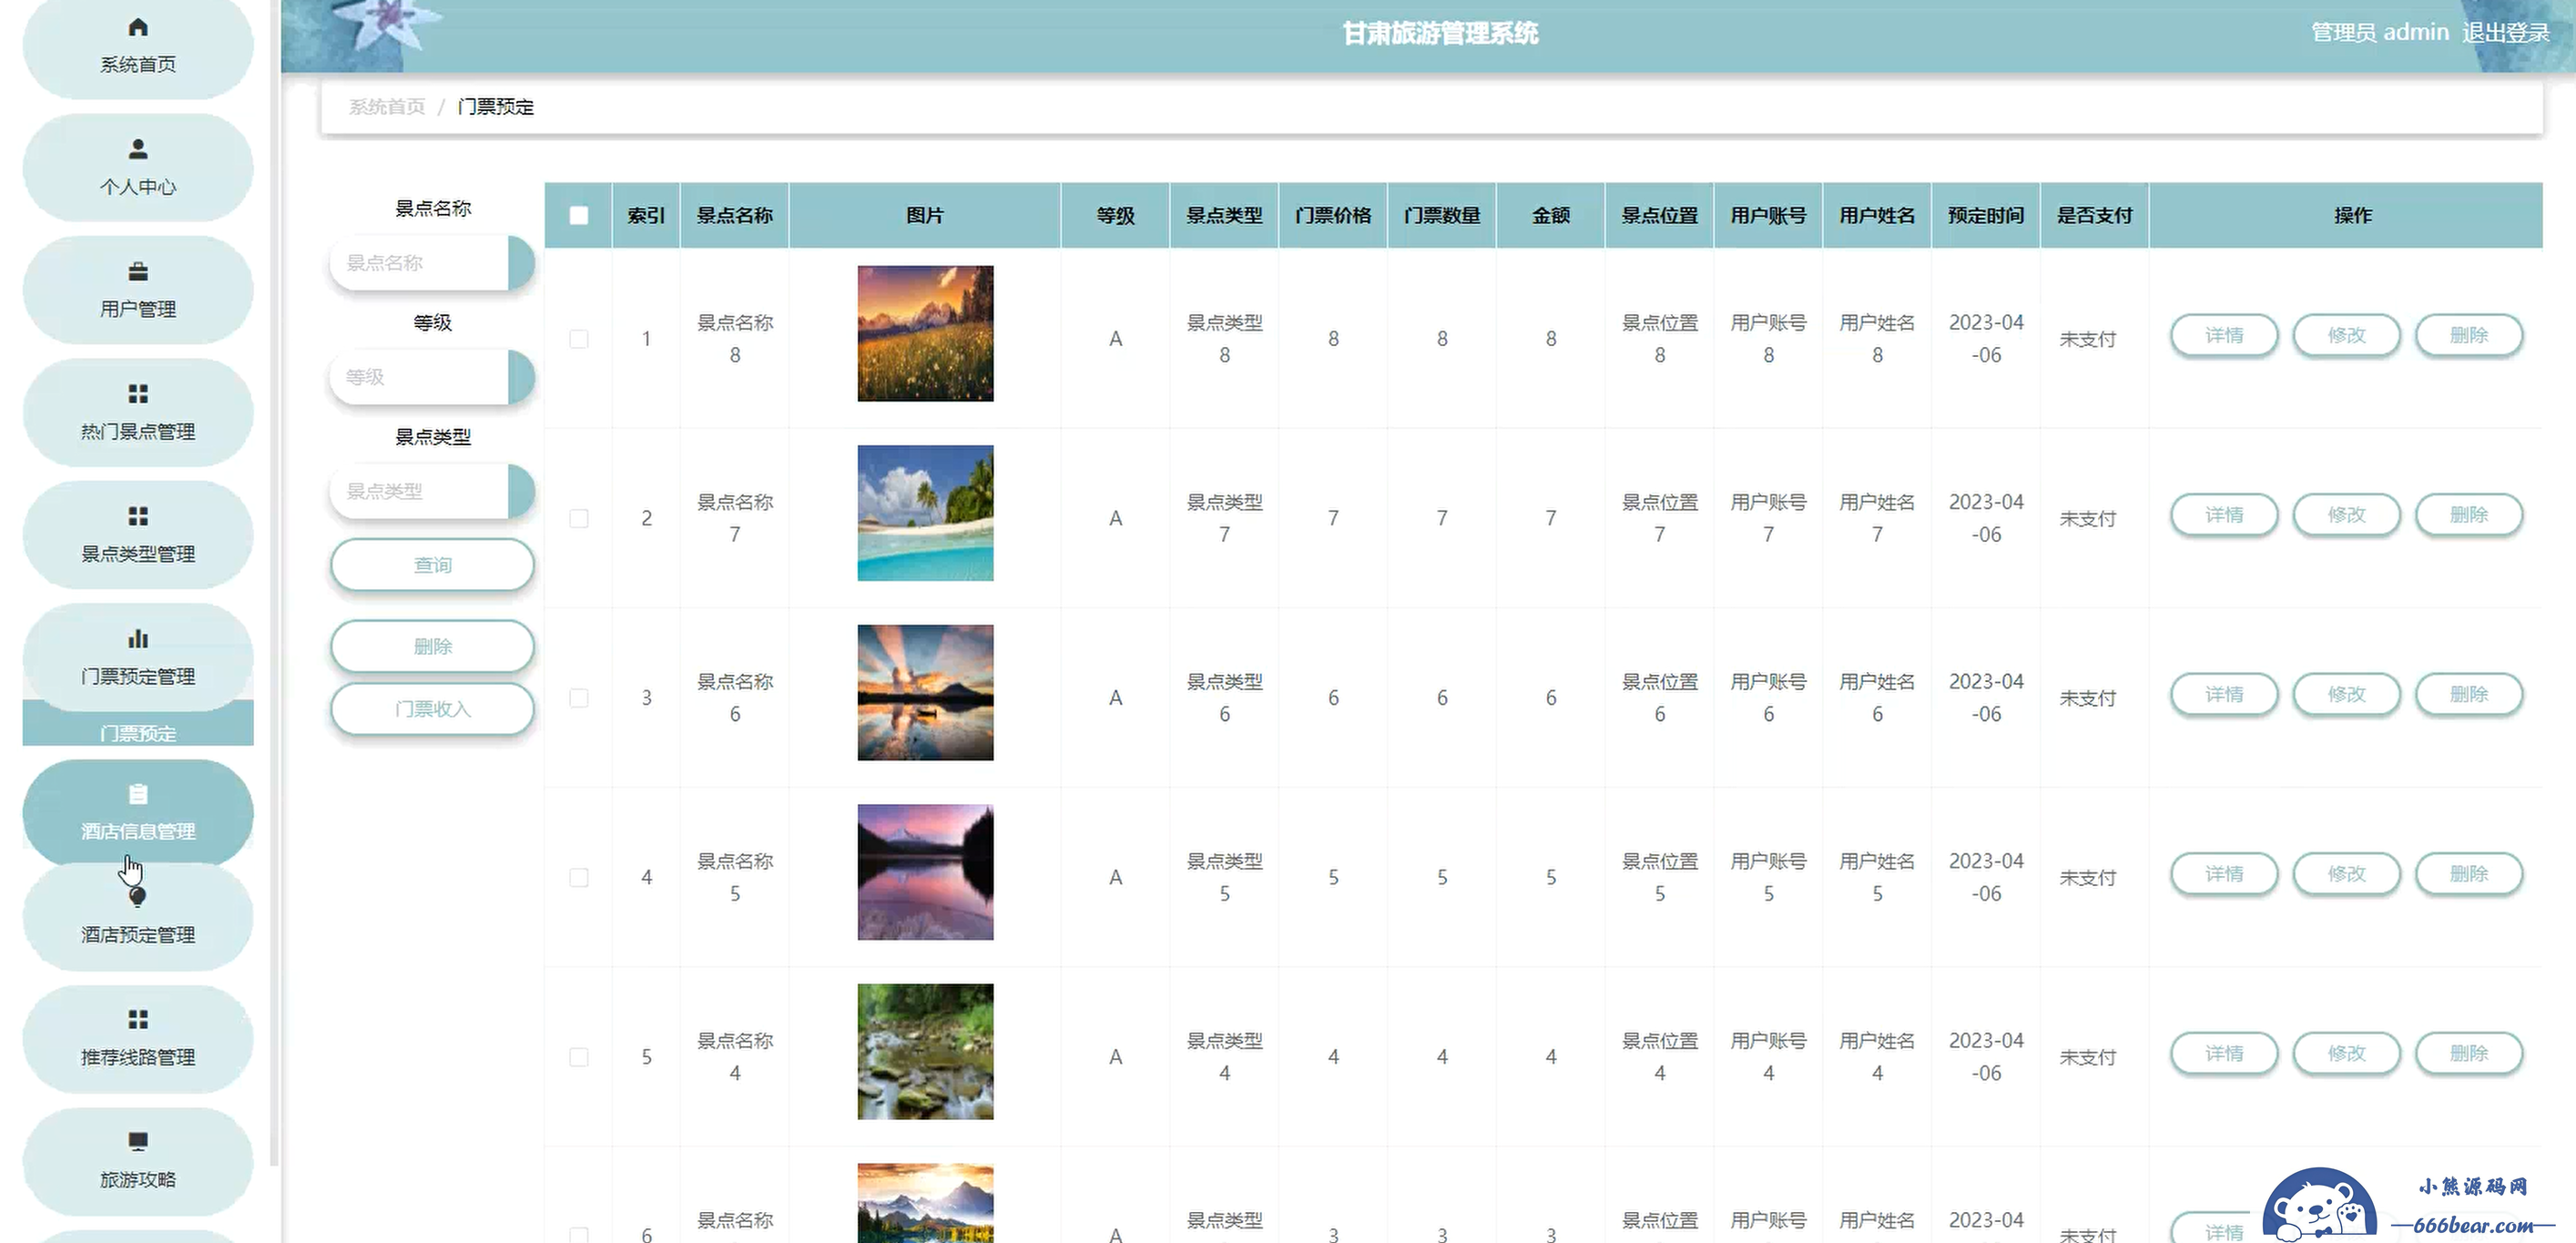Click 修改 for 景点名称5 row

point(2346,874)
